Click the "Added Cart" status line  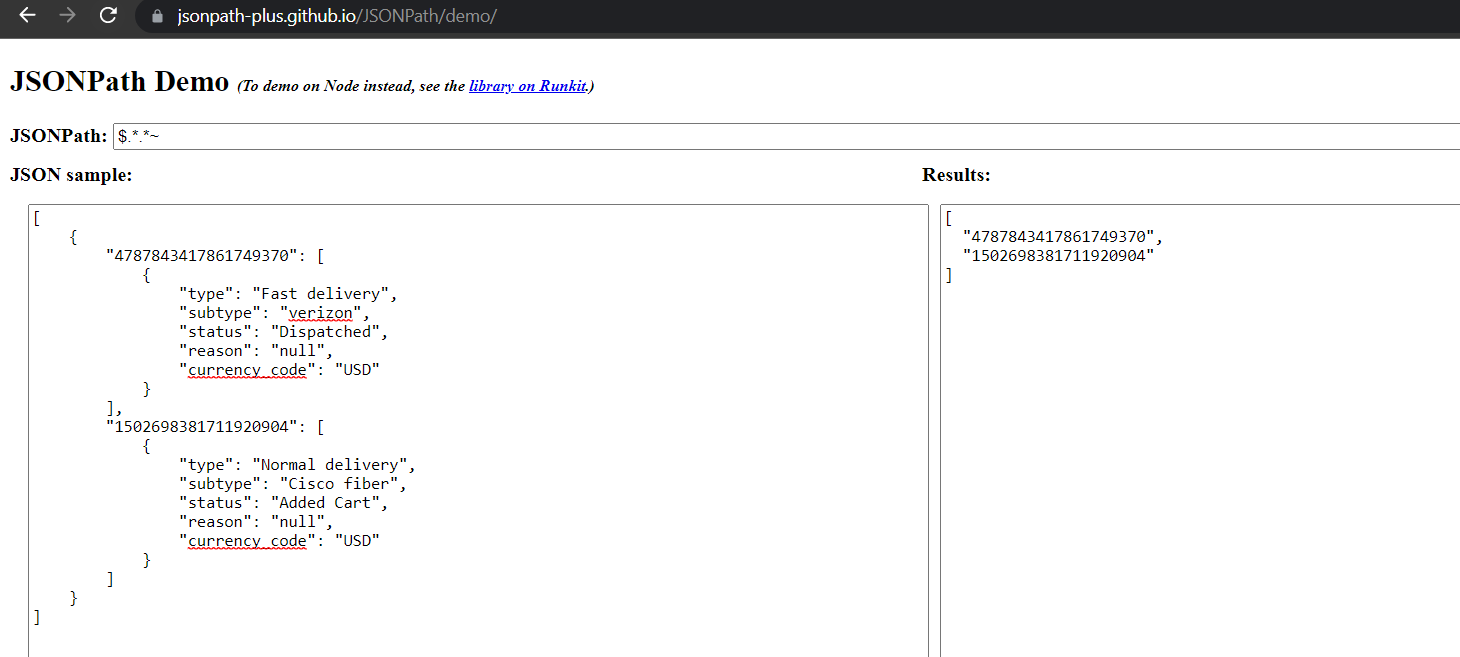pos(284,503)
